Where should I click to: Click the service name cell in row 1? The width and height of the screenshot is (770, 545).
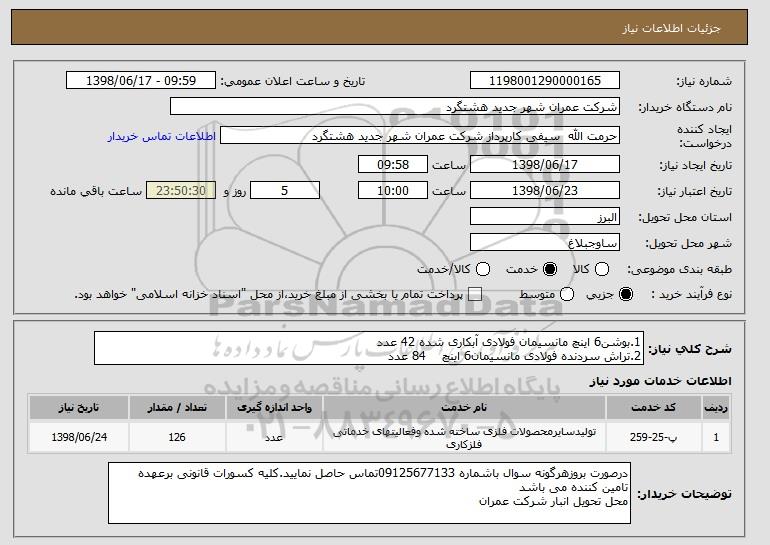[464, 437]
